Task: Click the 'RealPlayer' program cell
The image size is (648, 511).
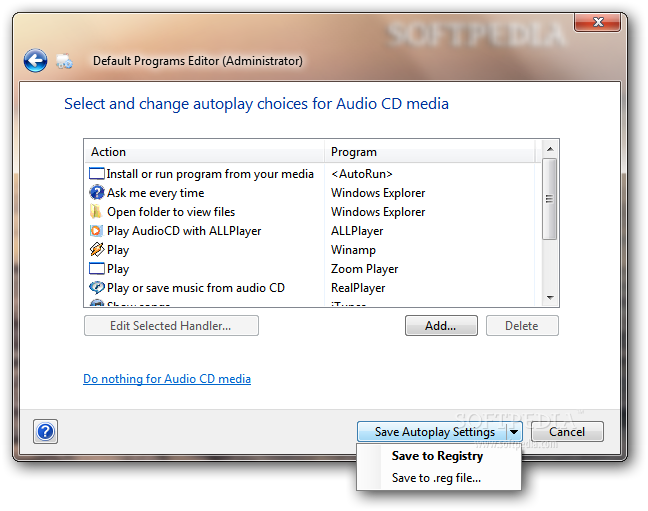Action: [358, 288]
